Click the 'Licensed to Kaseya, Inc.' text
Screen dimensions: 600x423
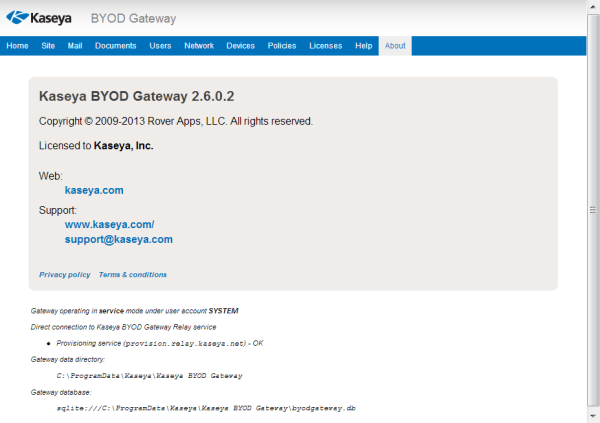tap(96, 145)
